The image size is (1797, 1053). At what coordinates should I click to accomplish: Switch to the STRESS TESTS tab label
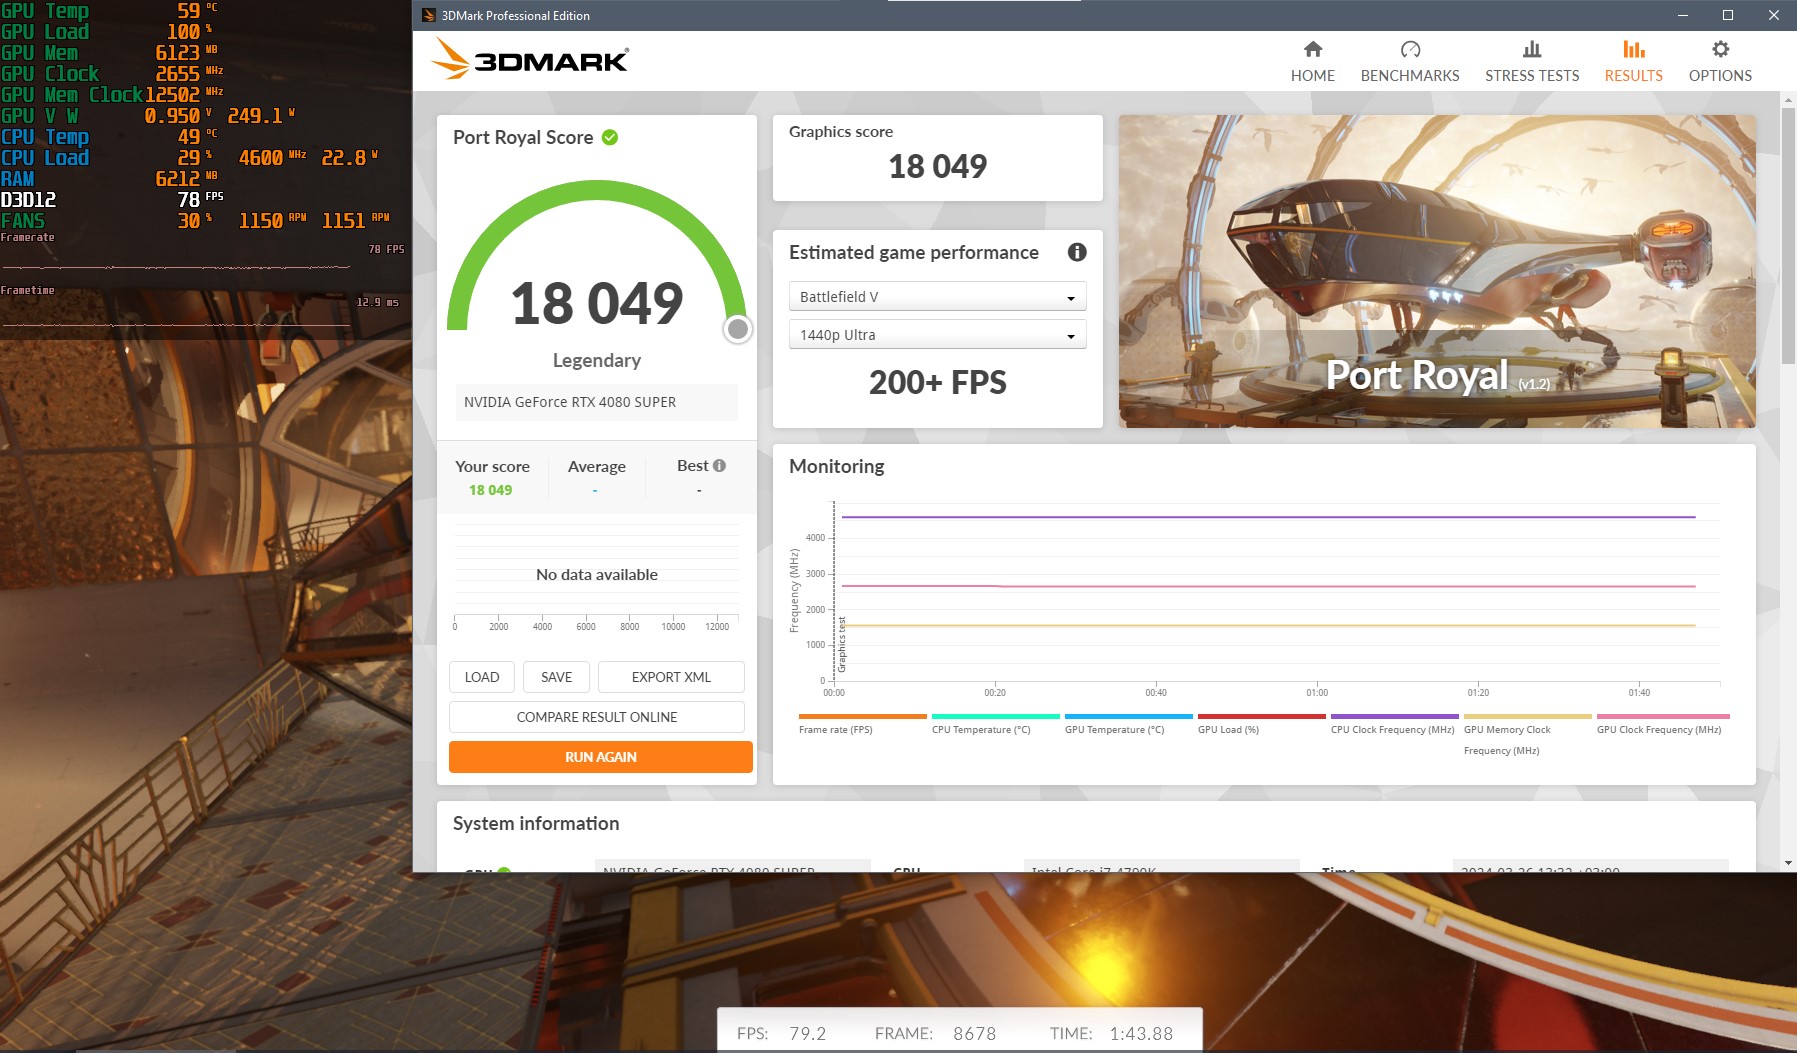1532,76
